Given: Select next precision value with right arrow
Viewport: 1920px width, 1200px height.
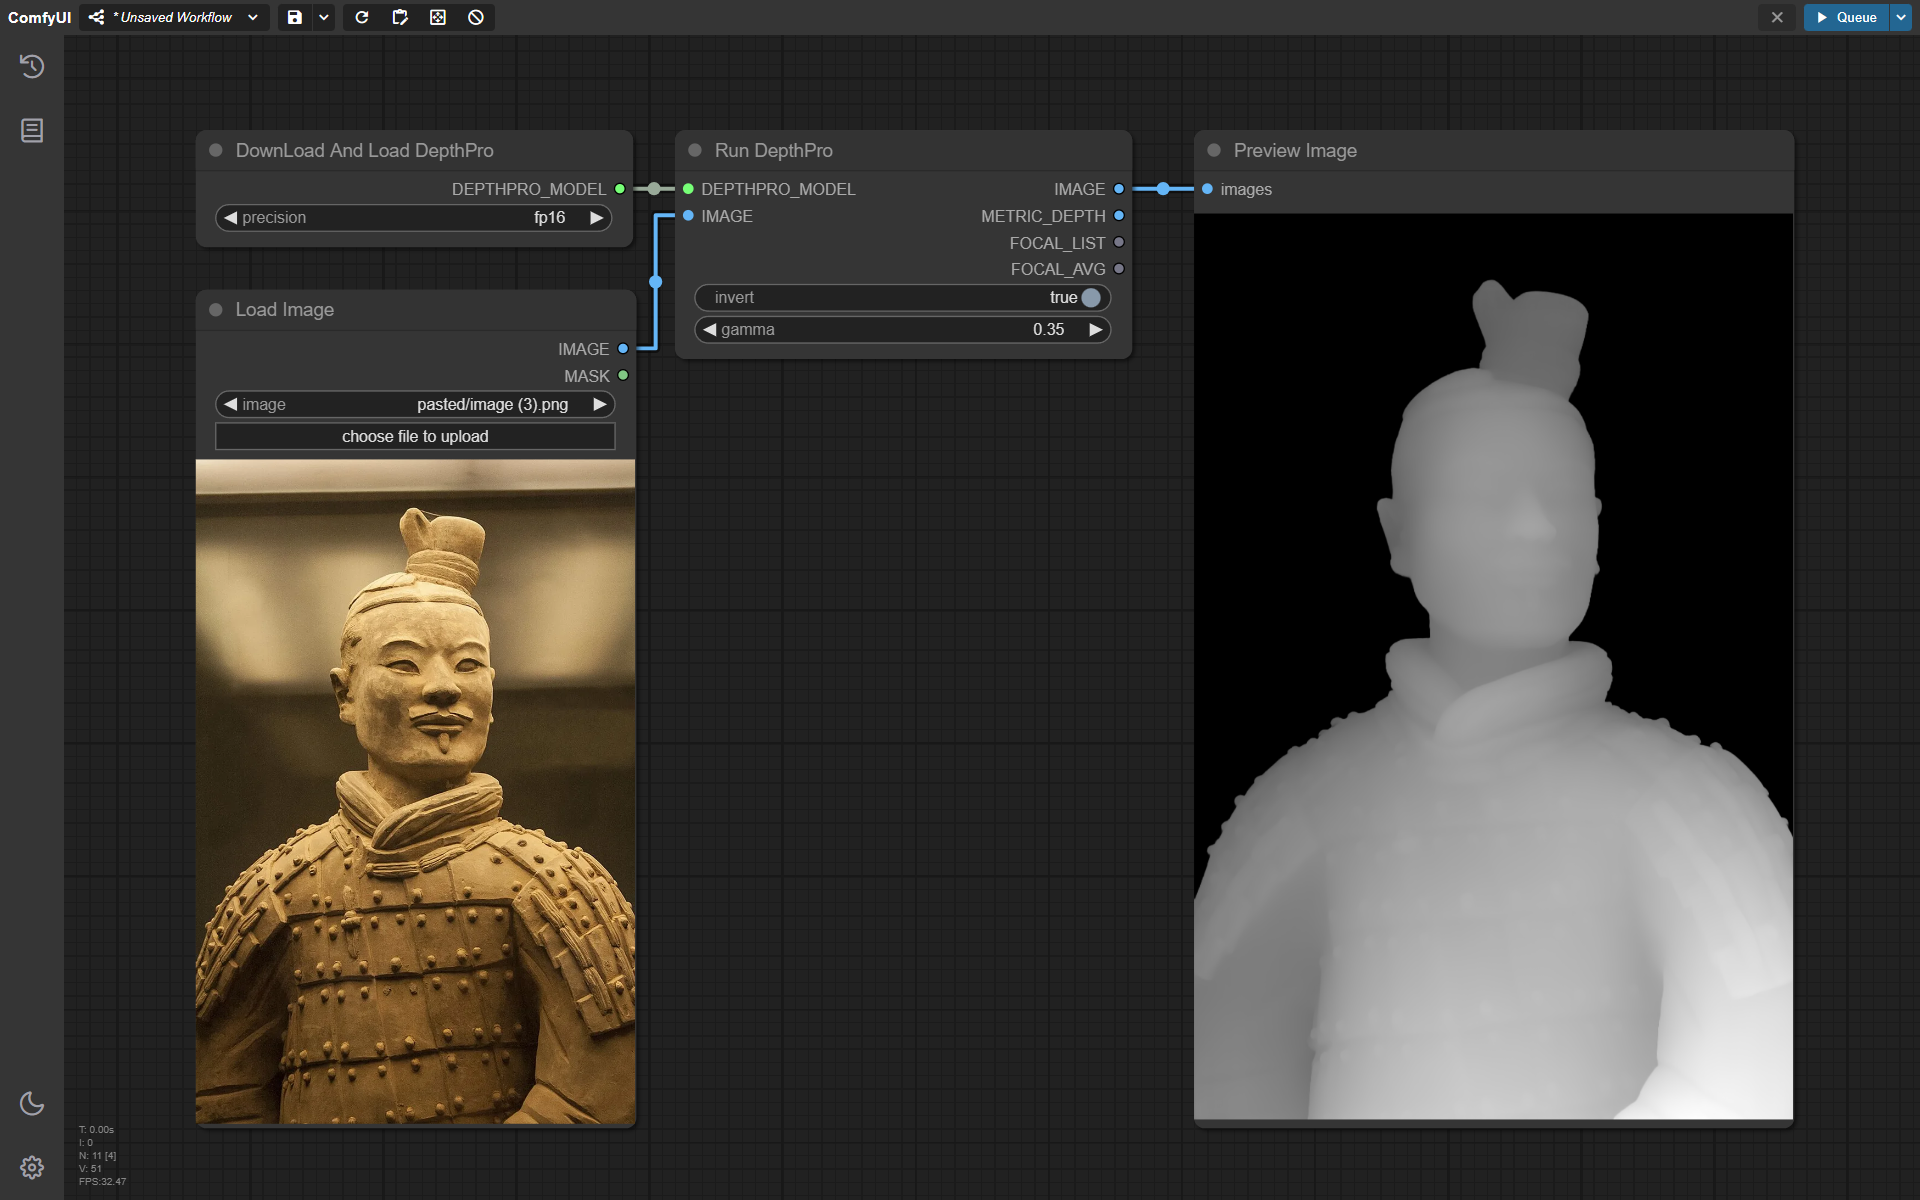Looking at the screenshot, I should point(597,217).
